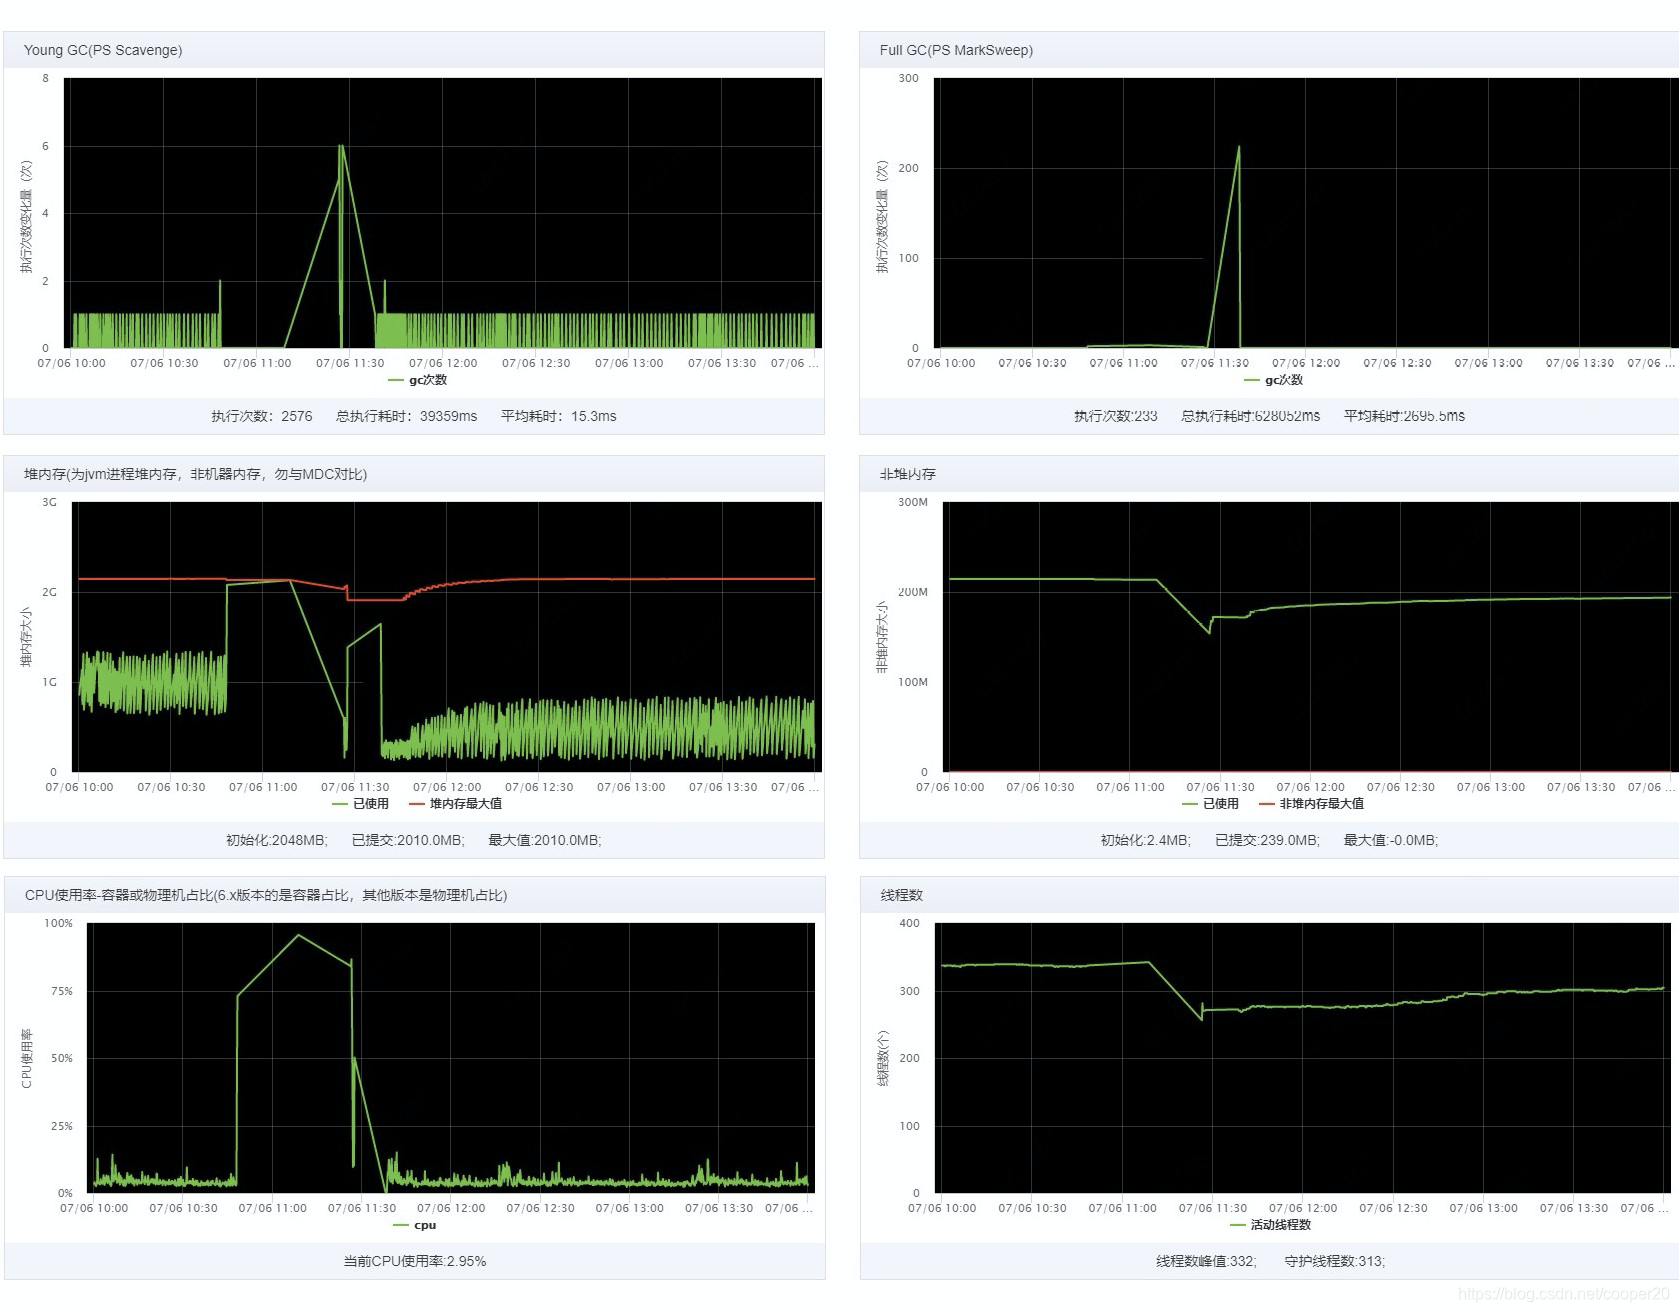Click 当前CPU使用率:2.95% text

[x=415, y=1261]
